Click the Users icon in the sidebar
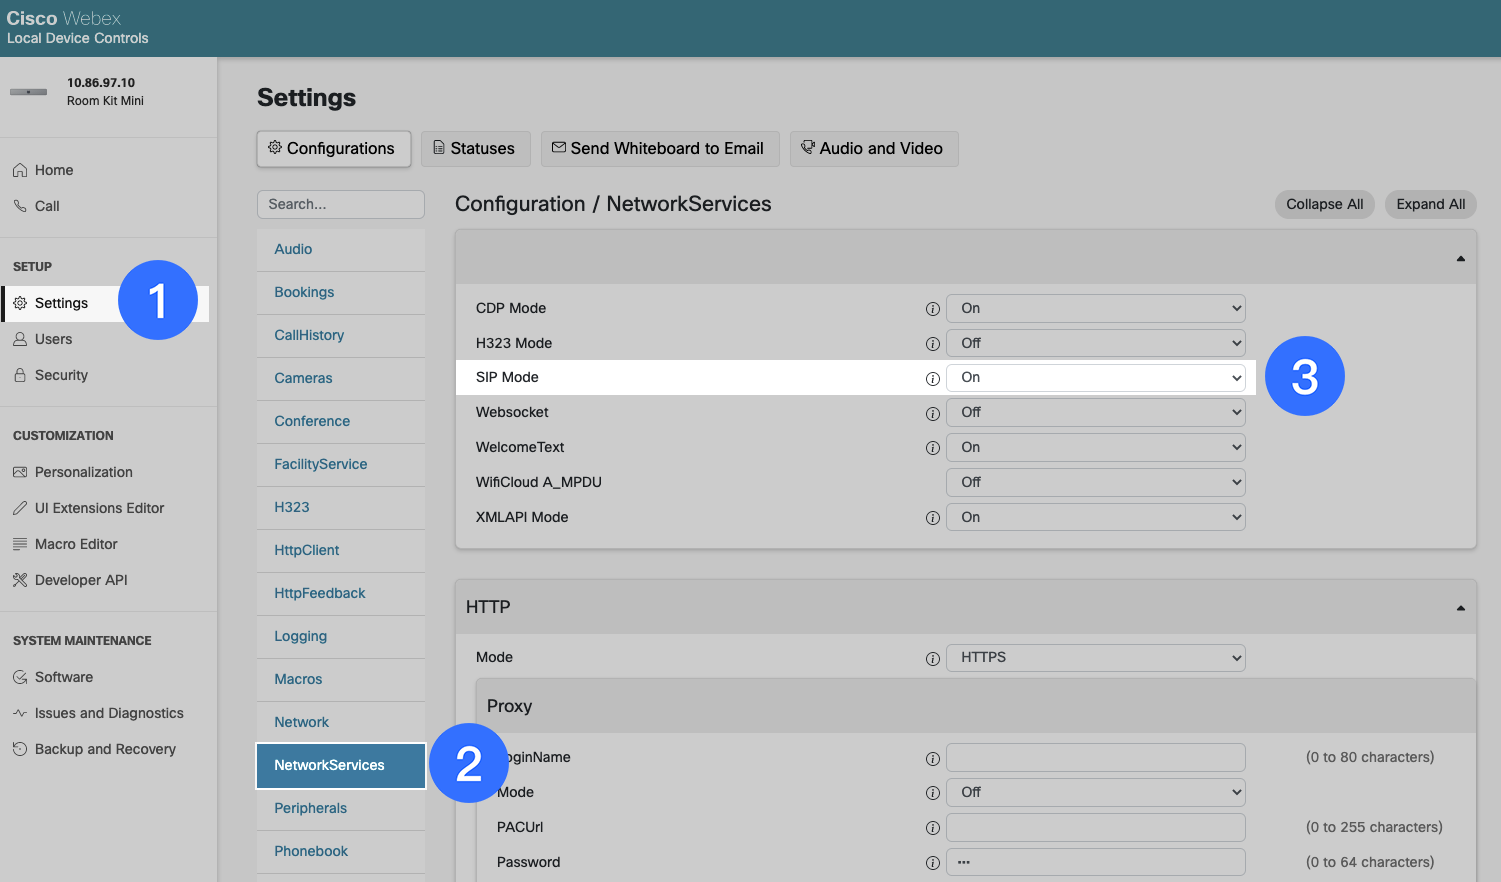 click(22, 339)
